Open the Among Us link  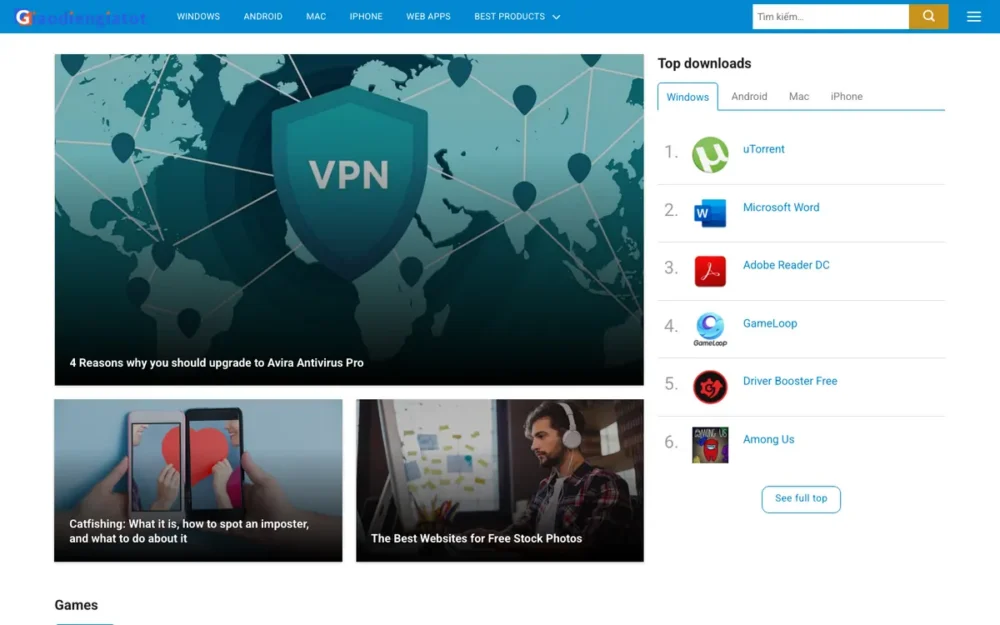coord(768,439)
